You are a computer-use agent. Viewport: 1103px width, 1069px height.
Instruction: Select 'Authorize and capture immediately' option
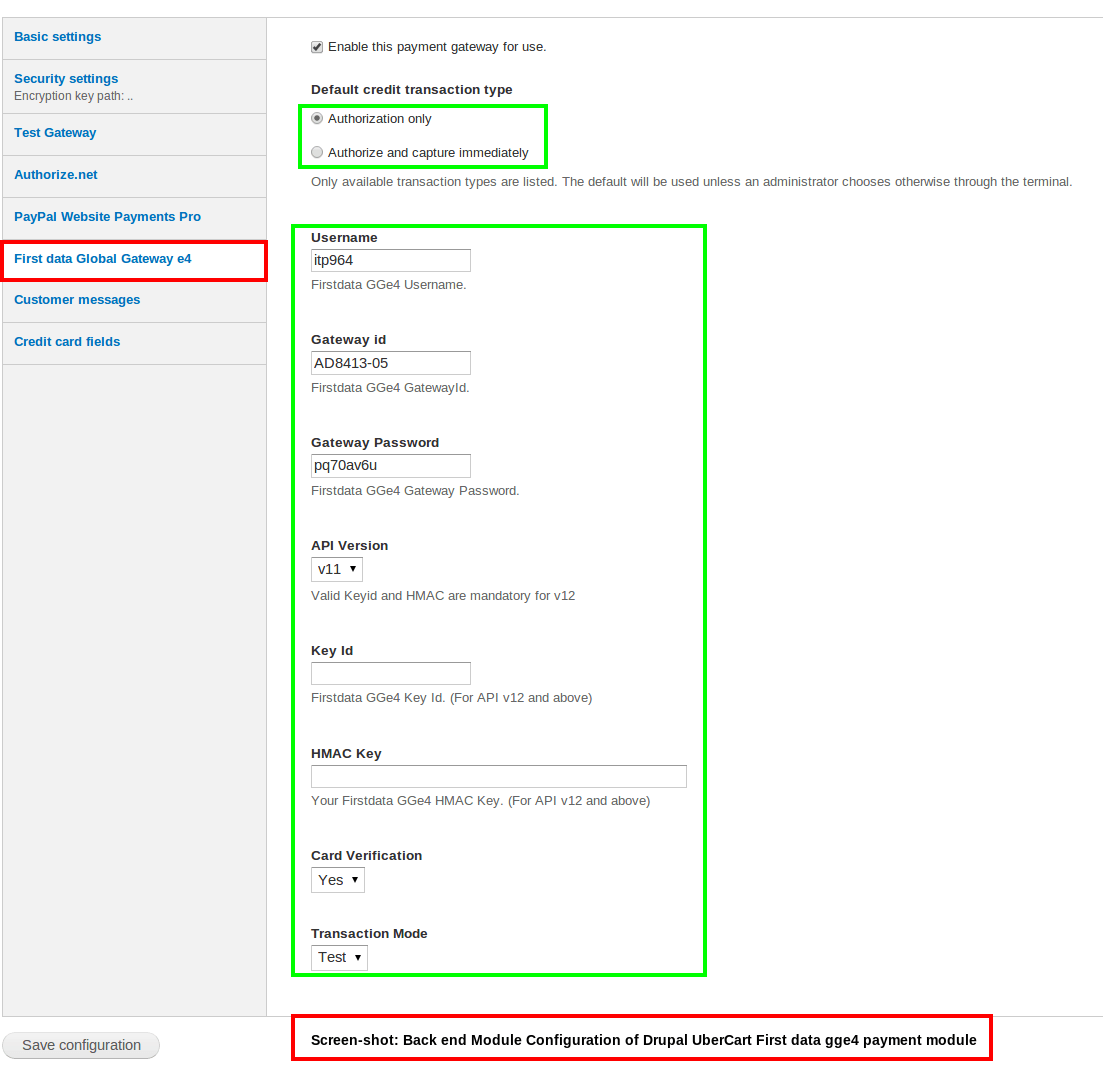pyautogui.click(x=317, y=152)
